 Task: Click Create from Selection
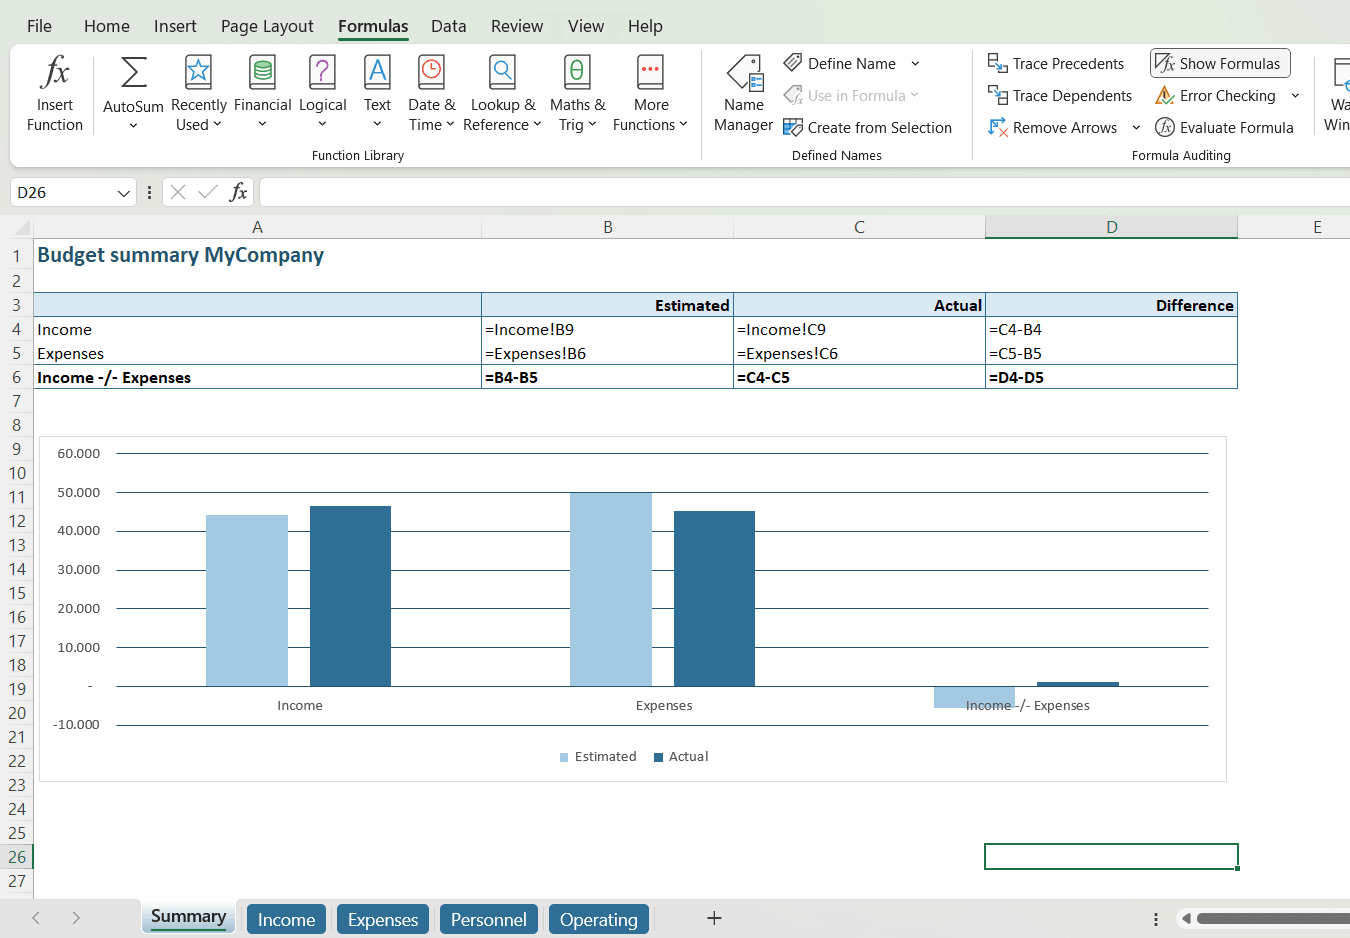[868, 128]
